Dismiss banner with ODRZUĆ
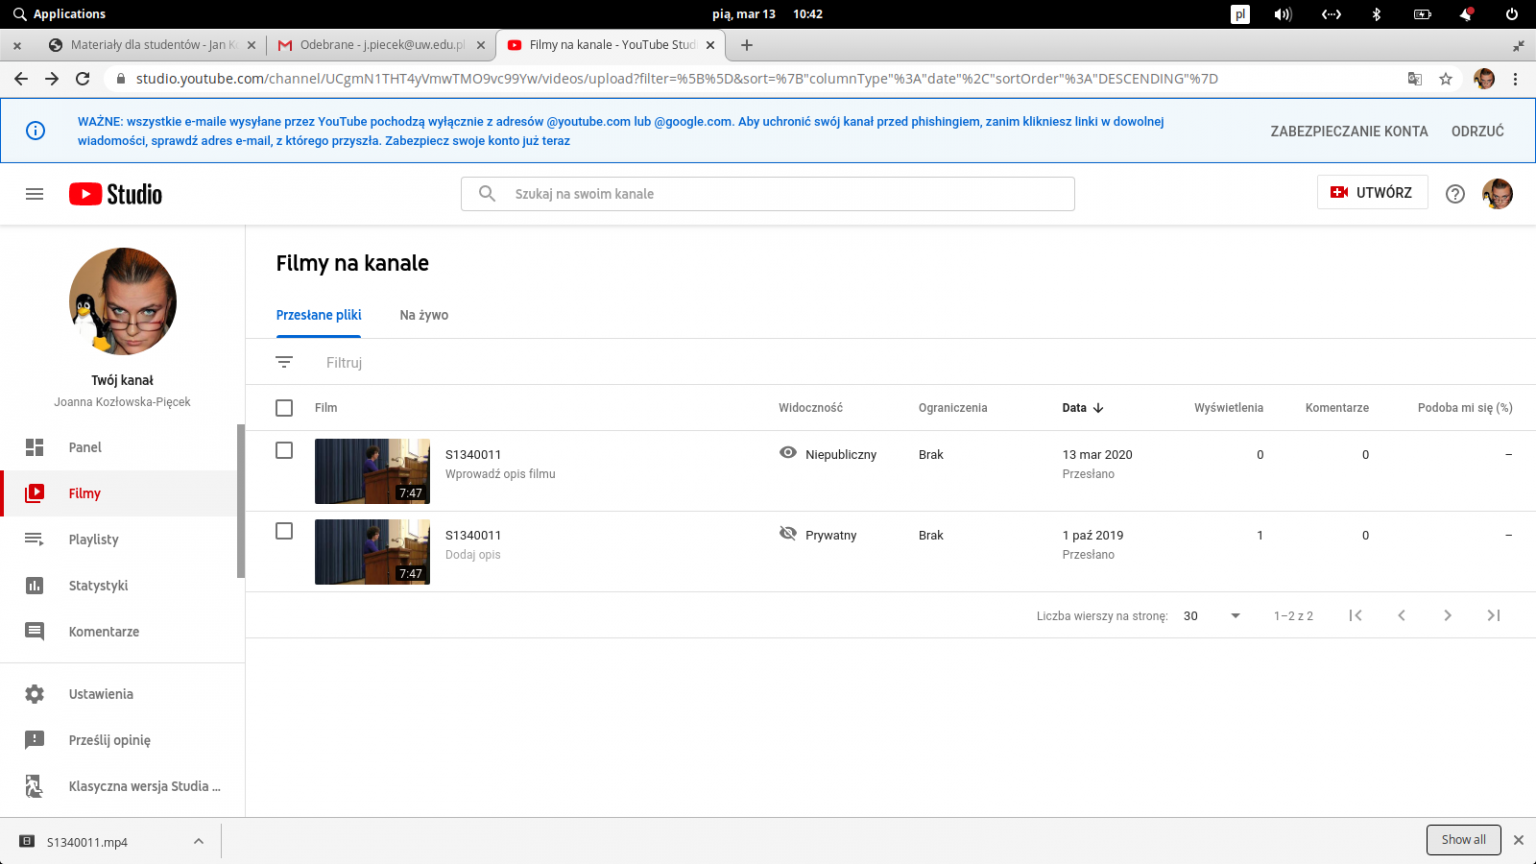 tap(1477, 131)
